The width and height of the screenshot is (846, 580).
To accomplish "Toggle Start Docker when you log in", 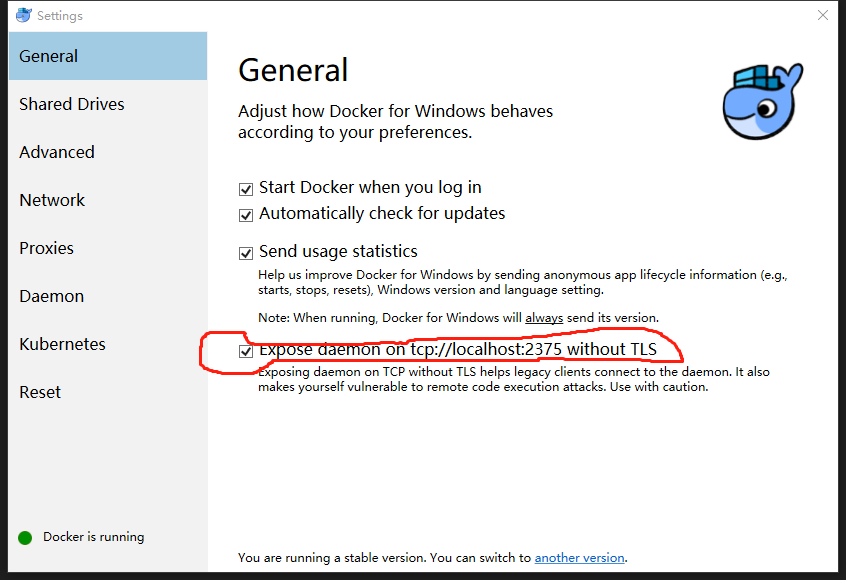I will [x=246, y=188].
